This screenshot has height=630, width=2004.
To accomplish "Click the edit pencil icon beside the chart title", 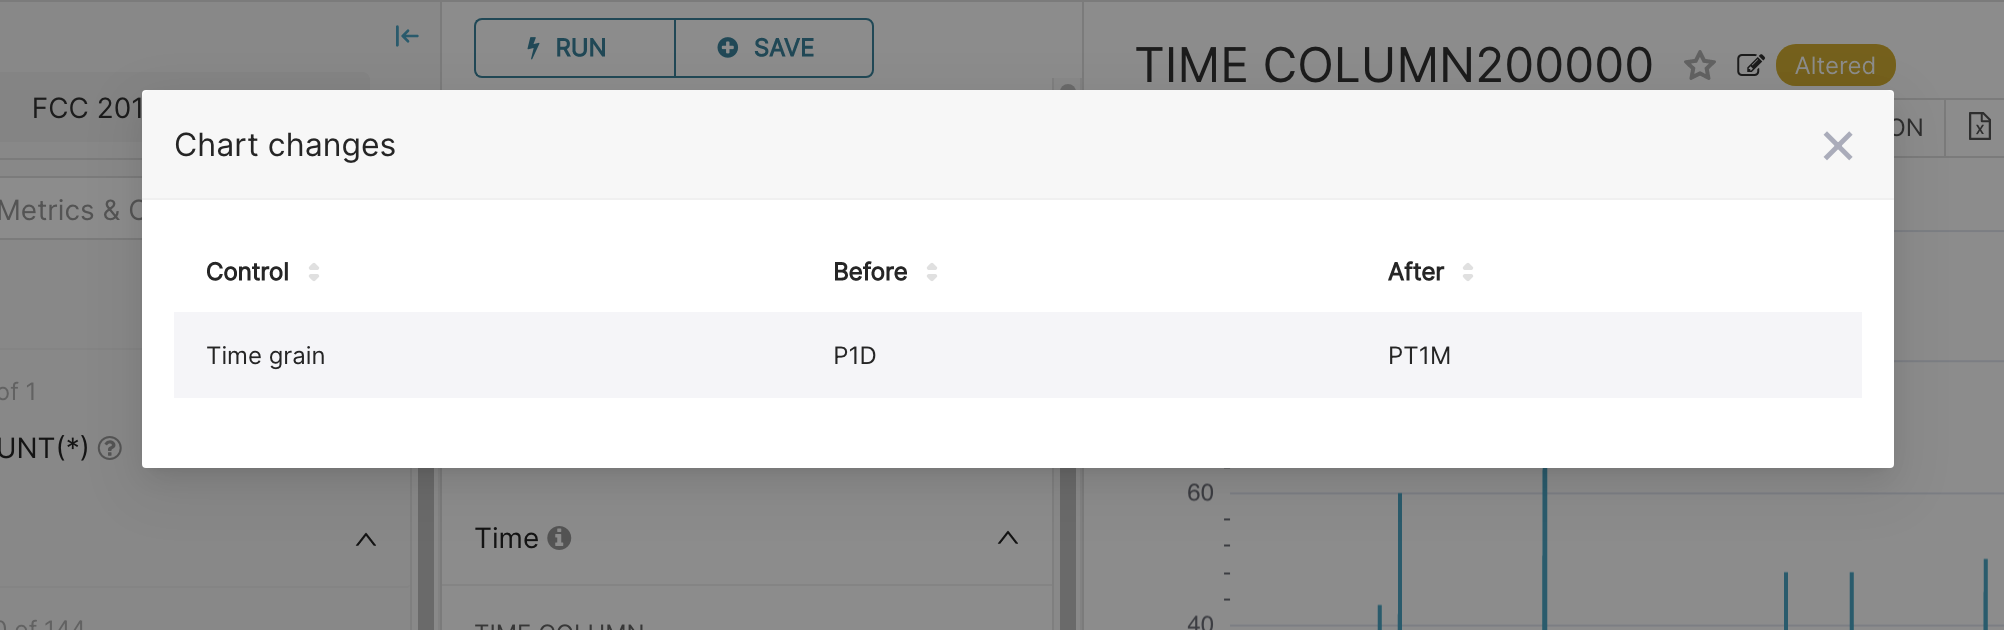I will (1751, 66).
